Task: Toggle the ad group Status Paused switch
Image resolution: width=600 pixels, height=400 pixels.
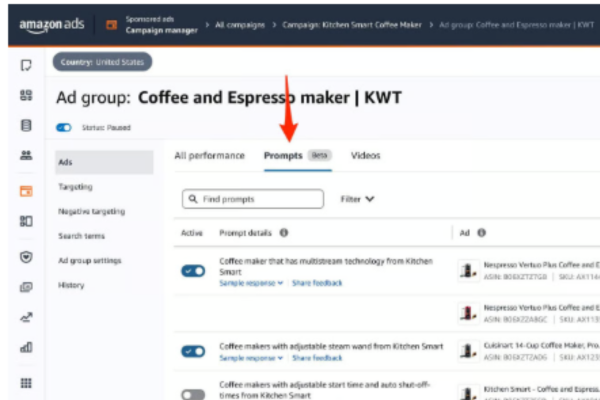Action: point(65,128)
